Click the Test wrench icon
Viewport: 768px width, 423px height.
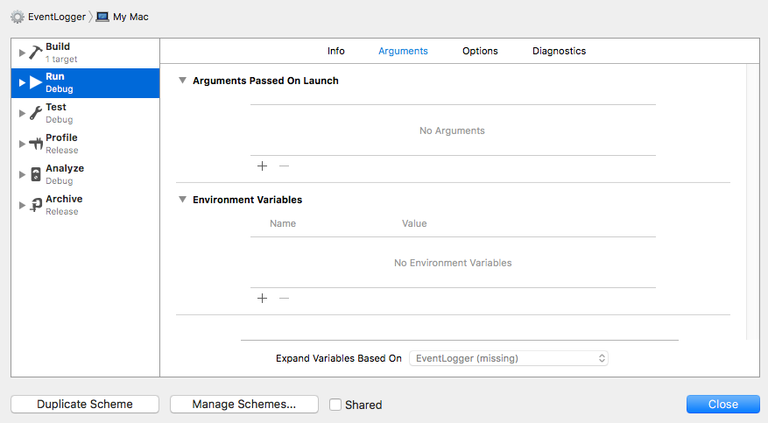(x=35, y=113)
